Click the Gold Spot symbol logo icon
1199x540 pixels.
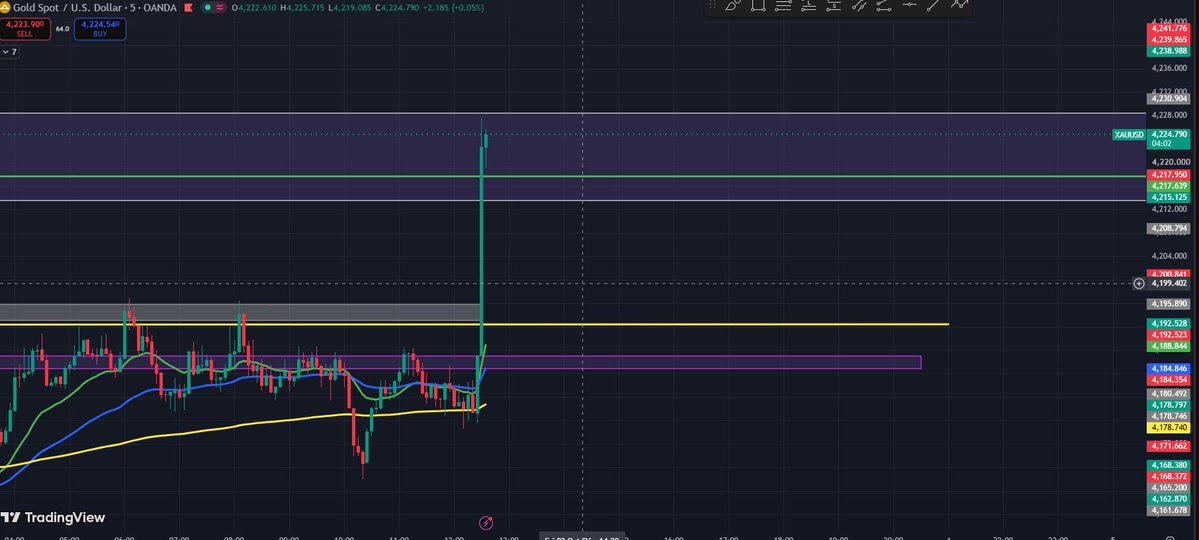pos(5,8)
